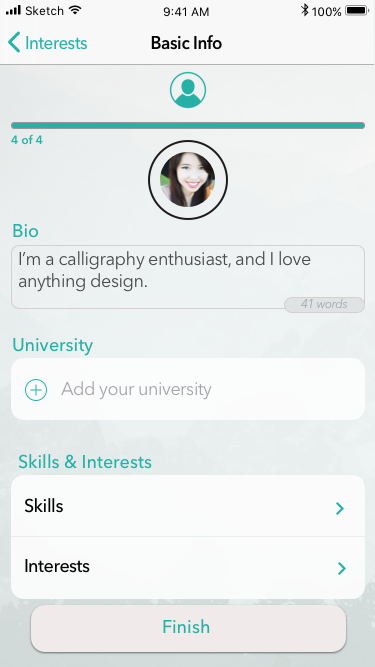
Task: Go back to Interests screen
Action: click(48, 43)
